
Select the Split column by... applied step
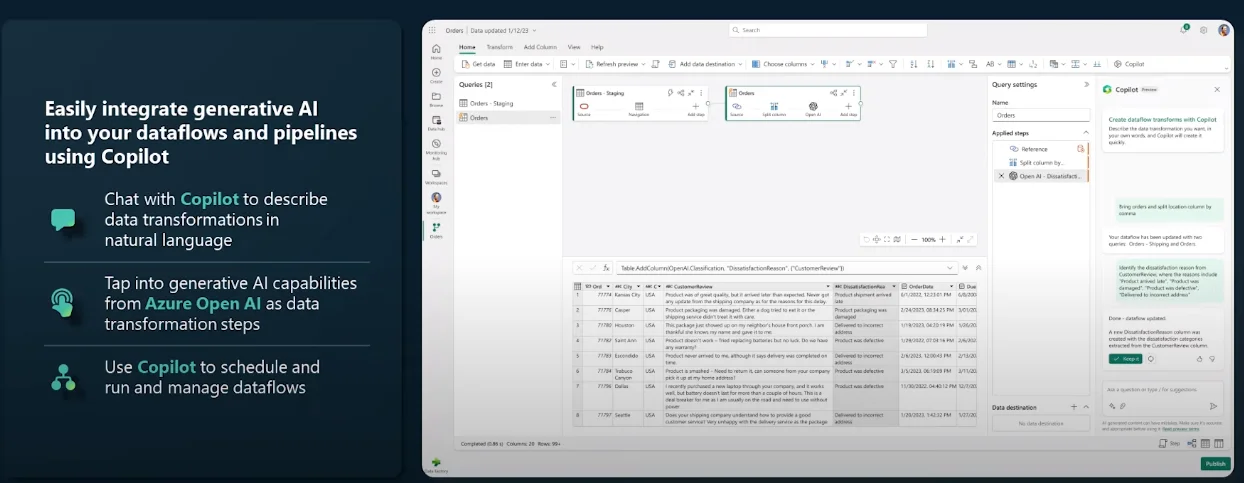click(x=1041, y=162)
